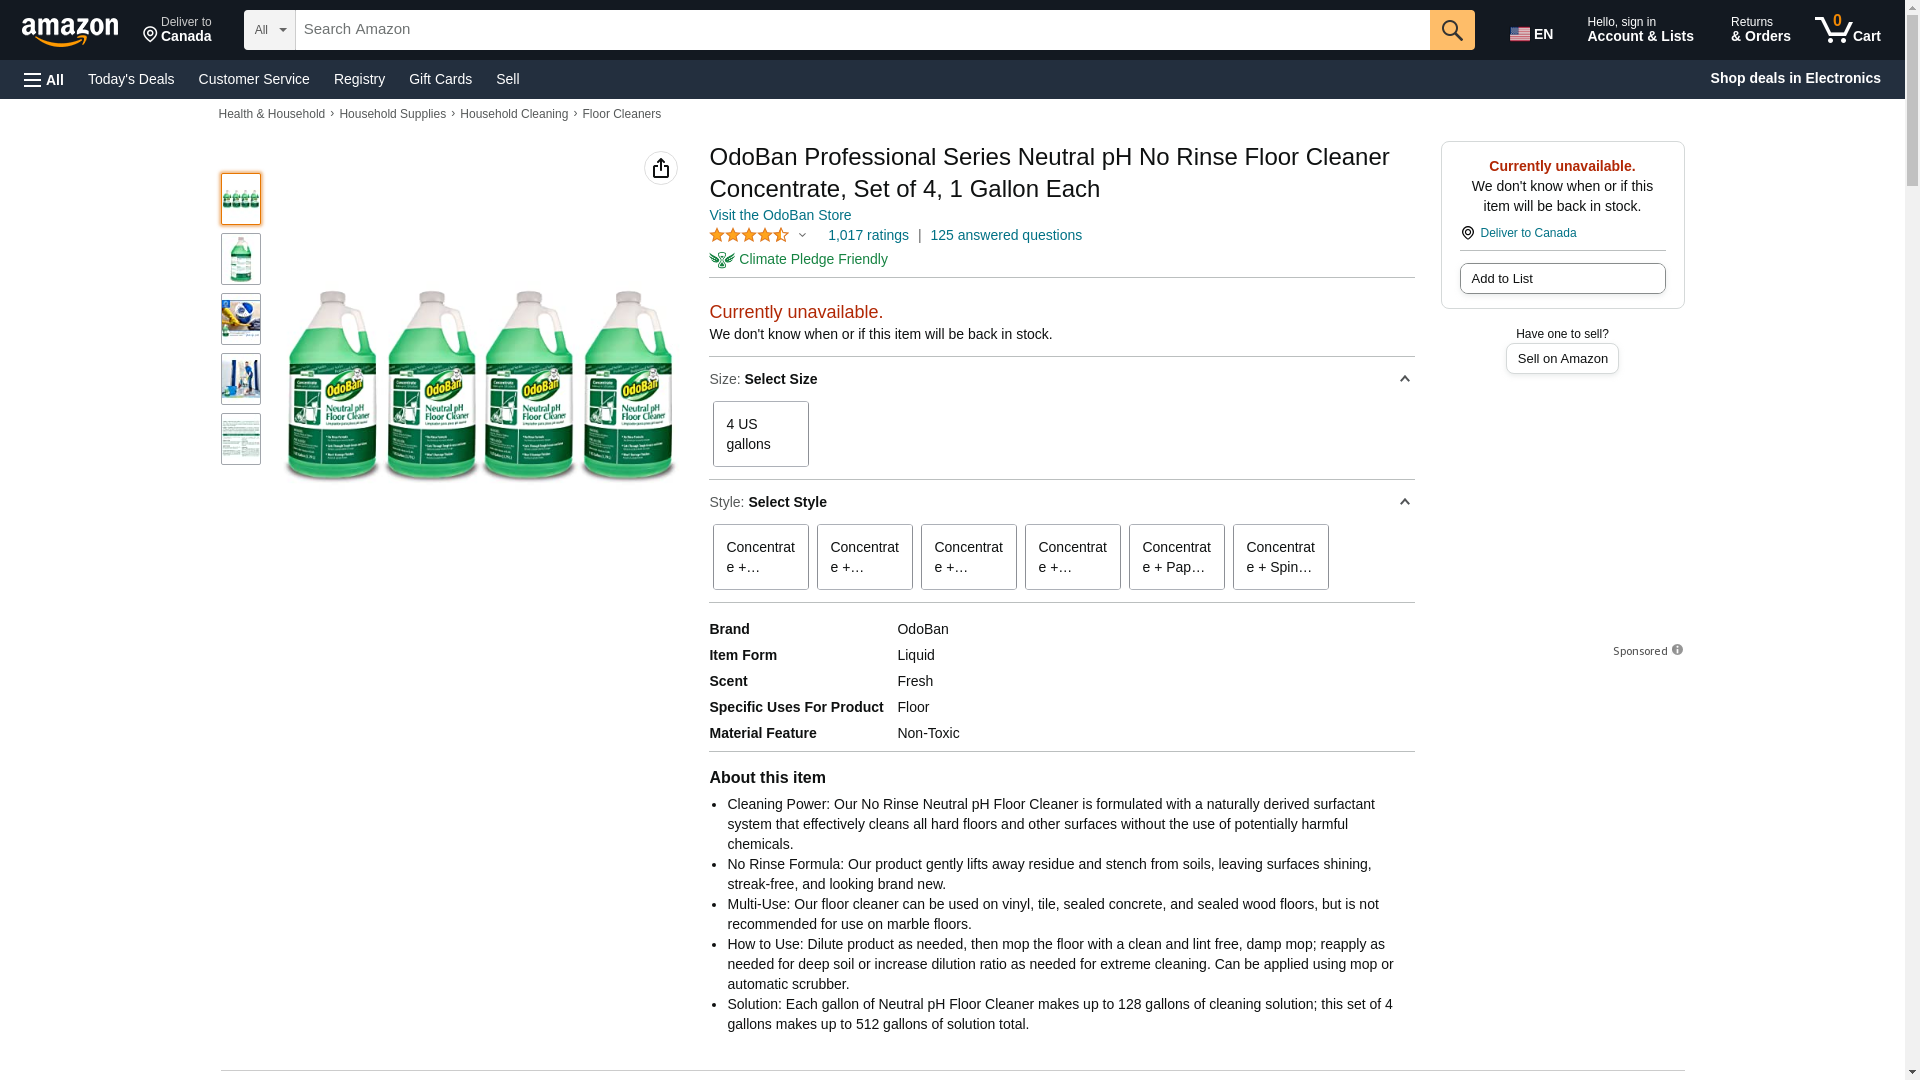
Task: Collapse the Style selection section
Action: 1404,502
